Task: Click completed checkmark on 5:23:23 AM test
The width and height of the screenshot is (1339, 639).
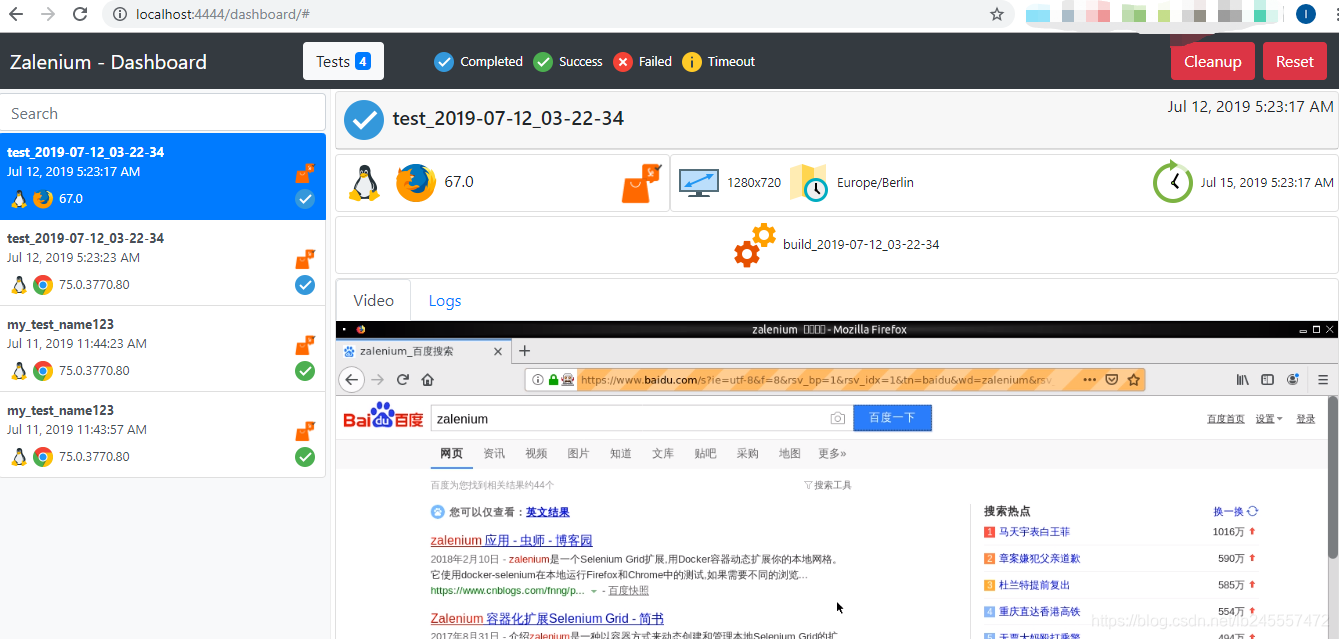Action: point(305,285)
